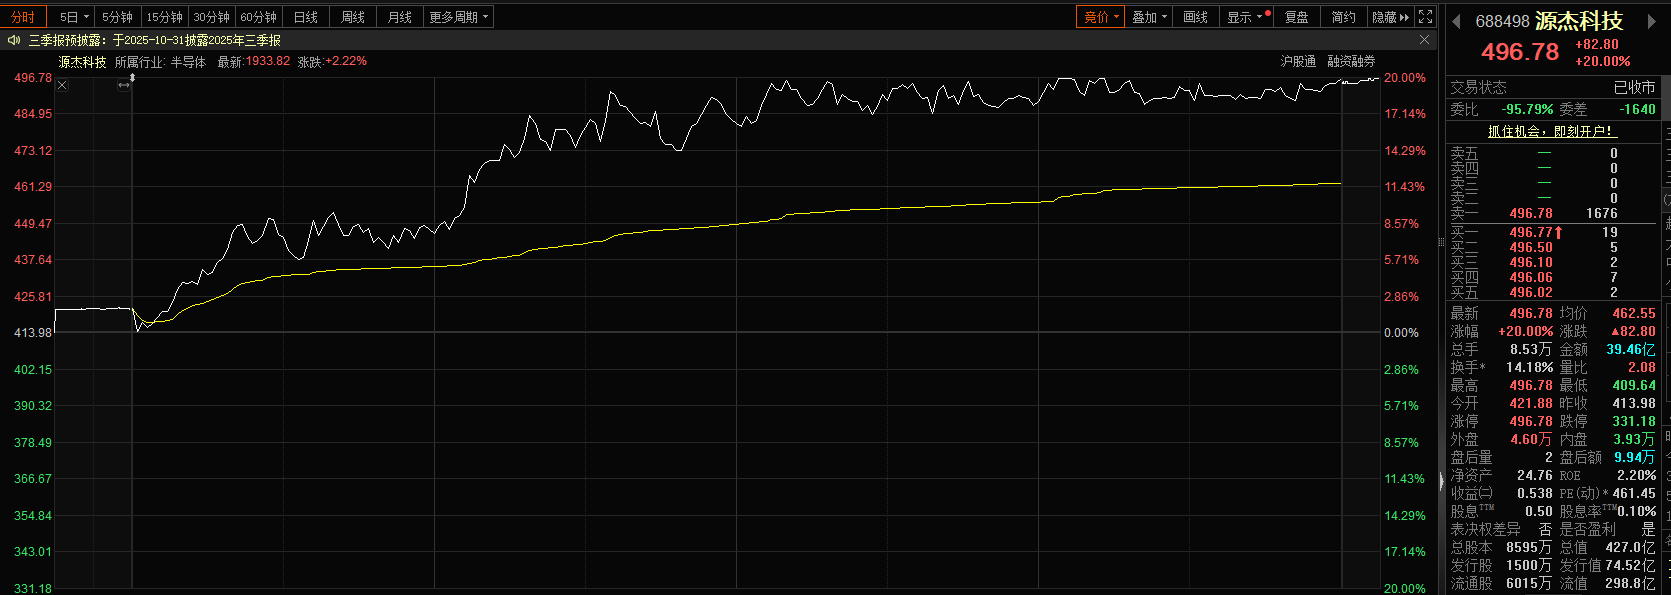This screenshot has width=1671, height=595.
Task: Open the 显示 display dropdown
Action: pyautogui.click(x=1246, y=17)
